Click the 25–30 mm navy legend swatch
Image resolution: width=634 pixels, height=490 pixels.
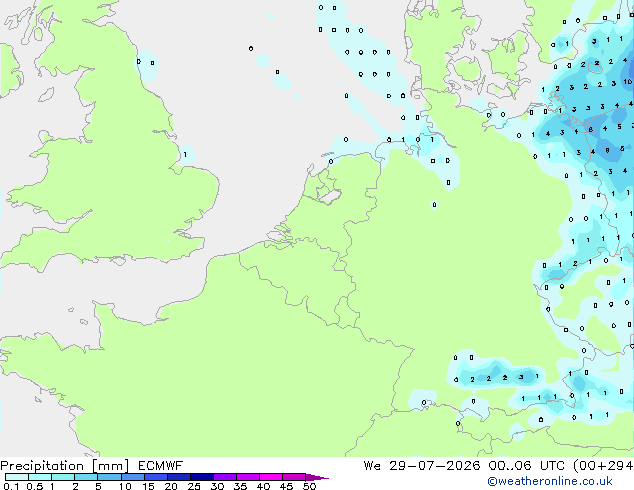click(x=201, y=477)
